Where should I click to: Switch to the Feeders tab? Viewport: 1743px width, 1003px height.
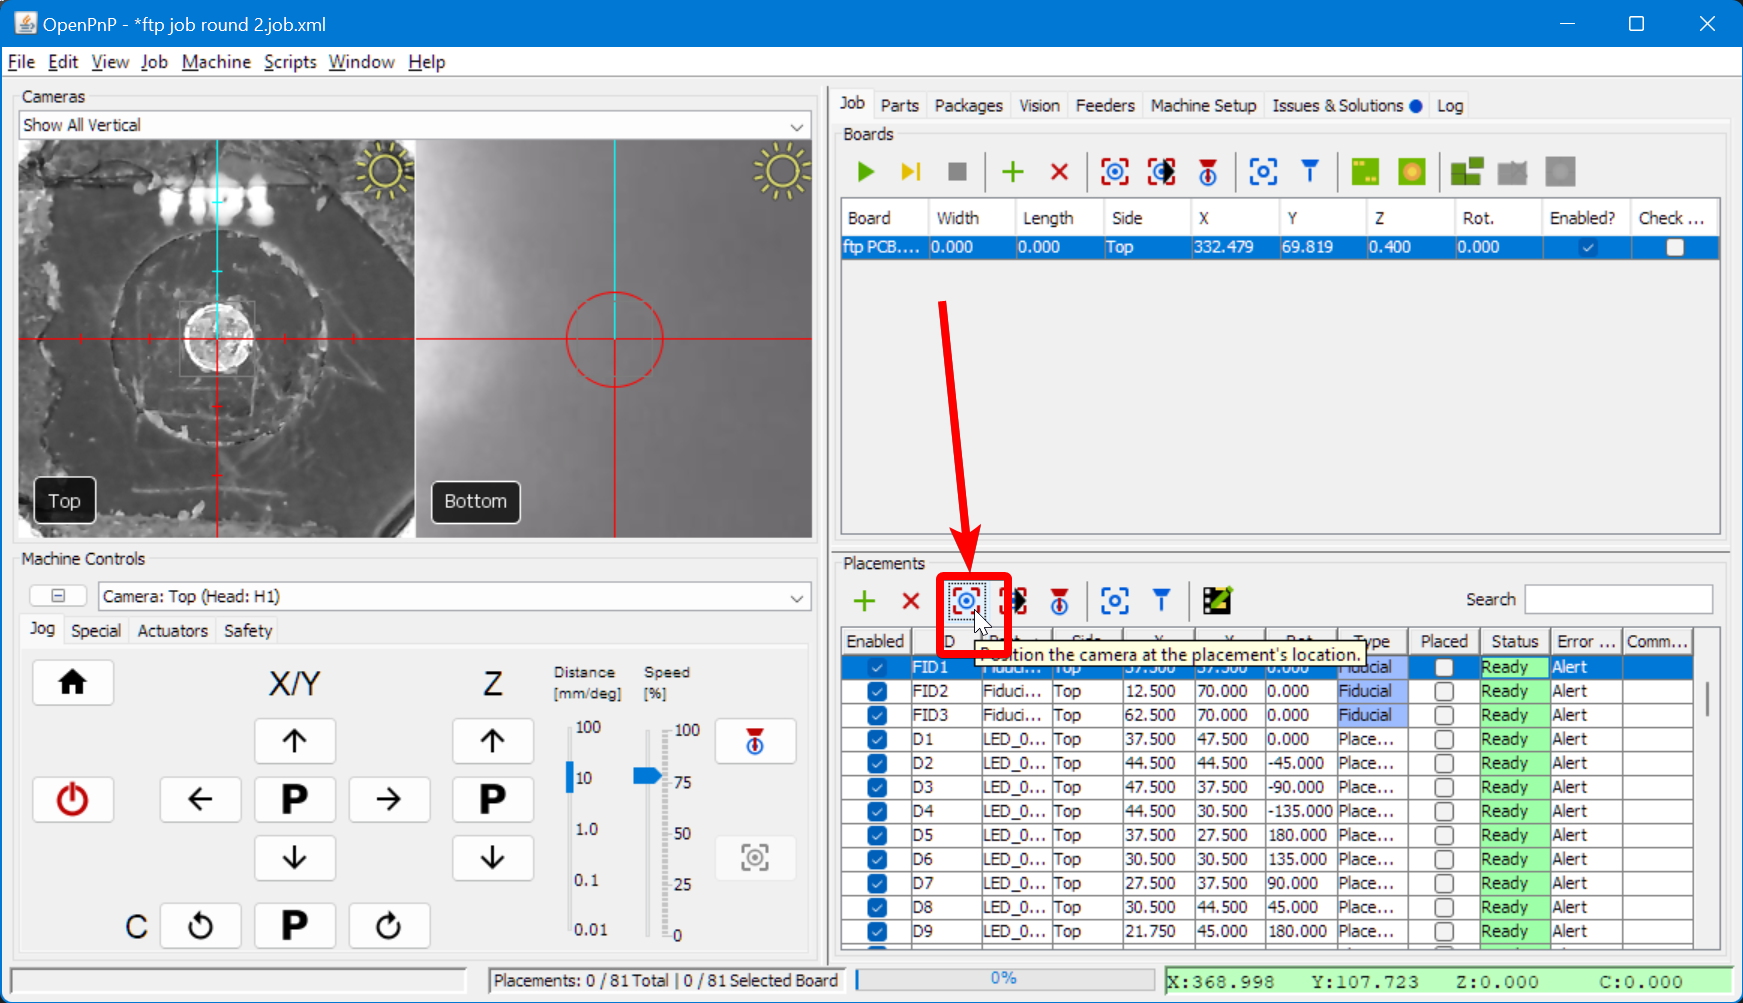(x=1104, y=105)
